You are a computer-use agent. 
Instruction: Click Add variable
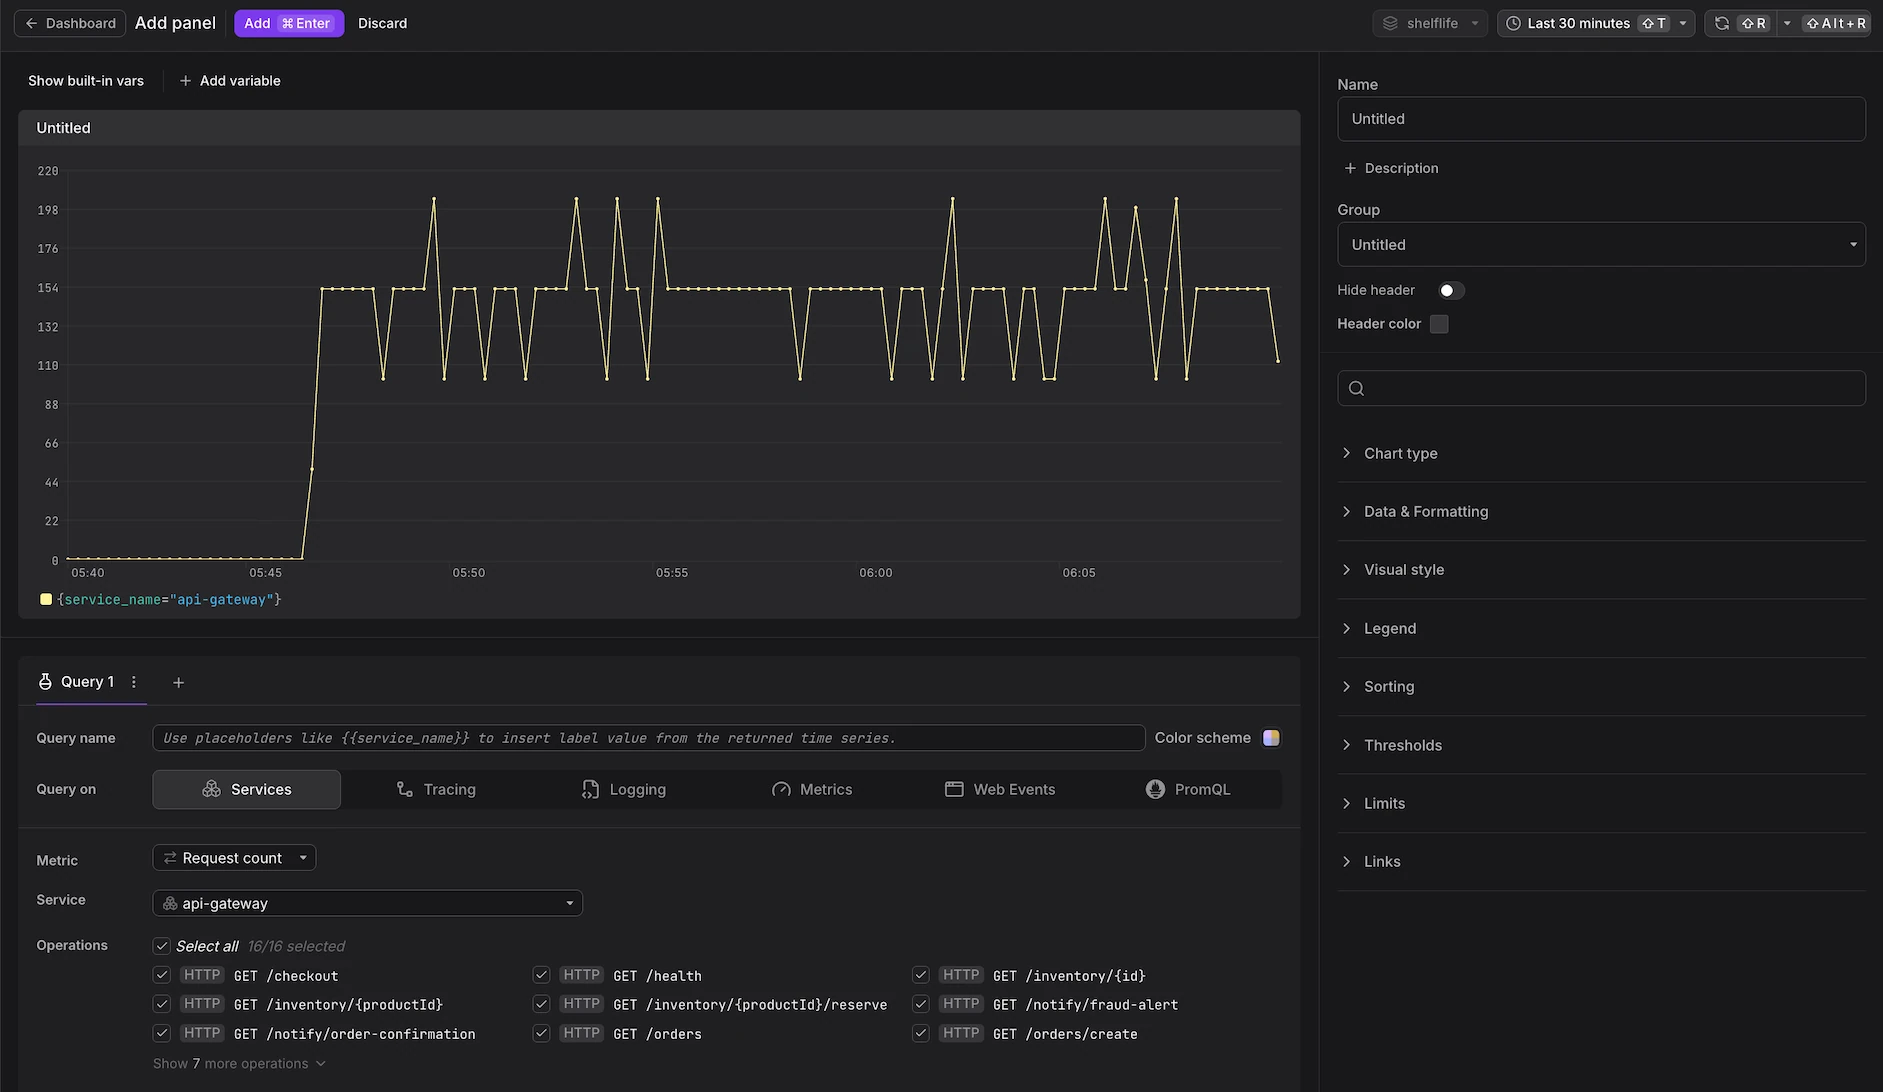(x=229, y=81)
